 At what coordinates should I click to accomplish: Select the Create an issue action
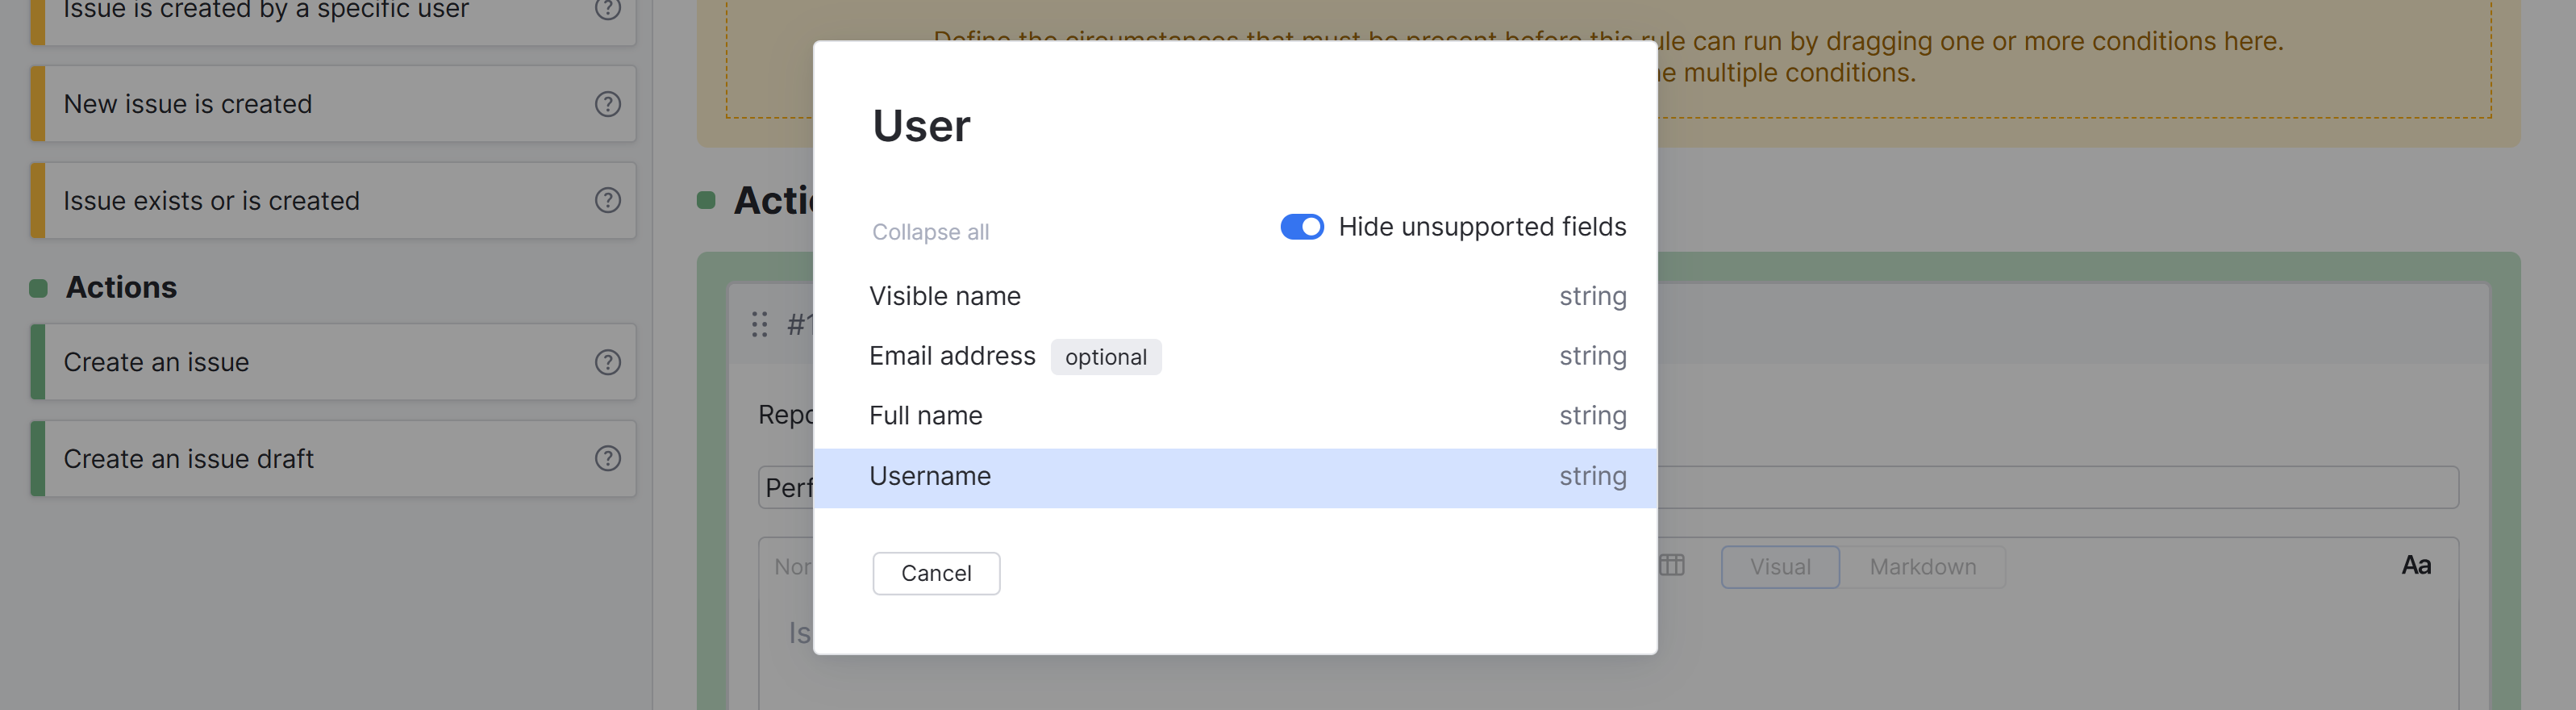[x=156, y=362]
